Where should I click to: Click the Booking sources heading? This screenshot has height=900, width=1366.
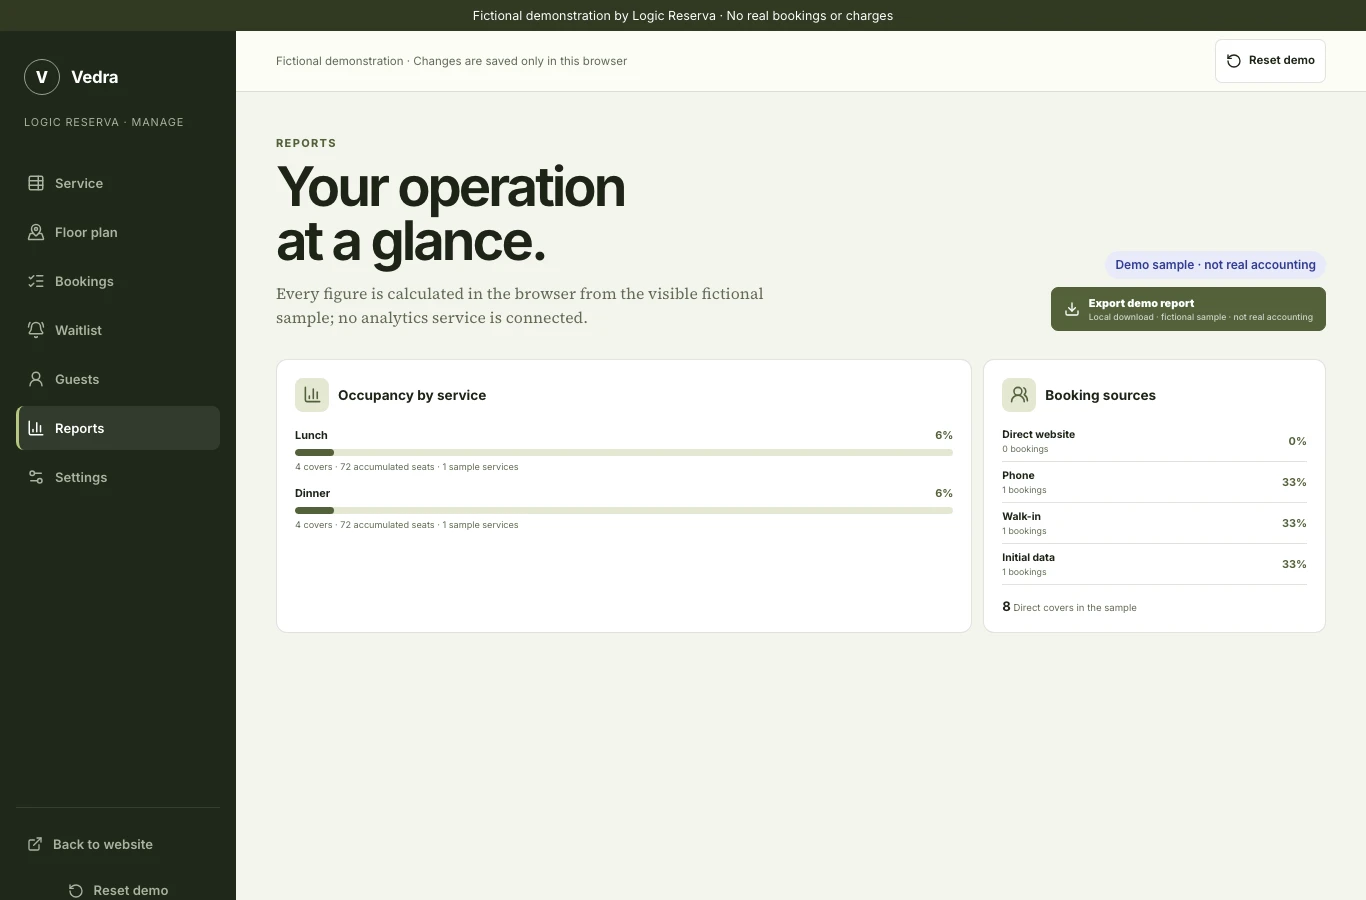pos(1100,395)
